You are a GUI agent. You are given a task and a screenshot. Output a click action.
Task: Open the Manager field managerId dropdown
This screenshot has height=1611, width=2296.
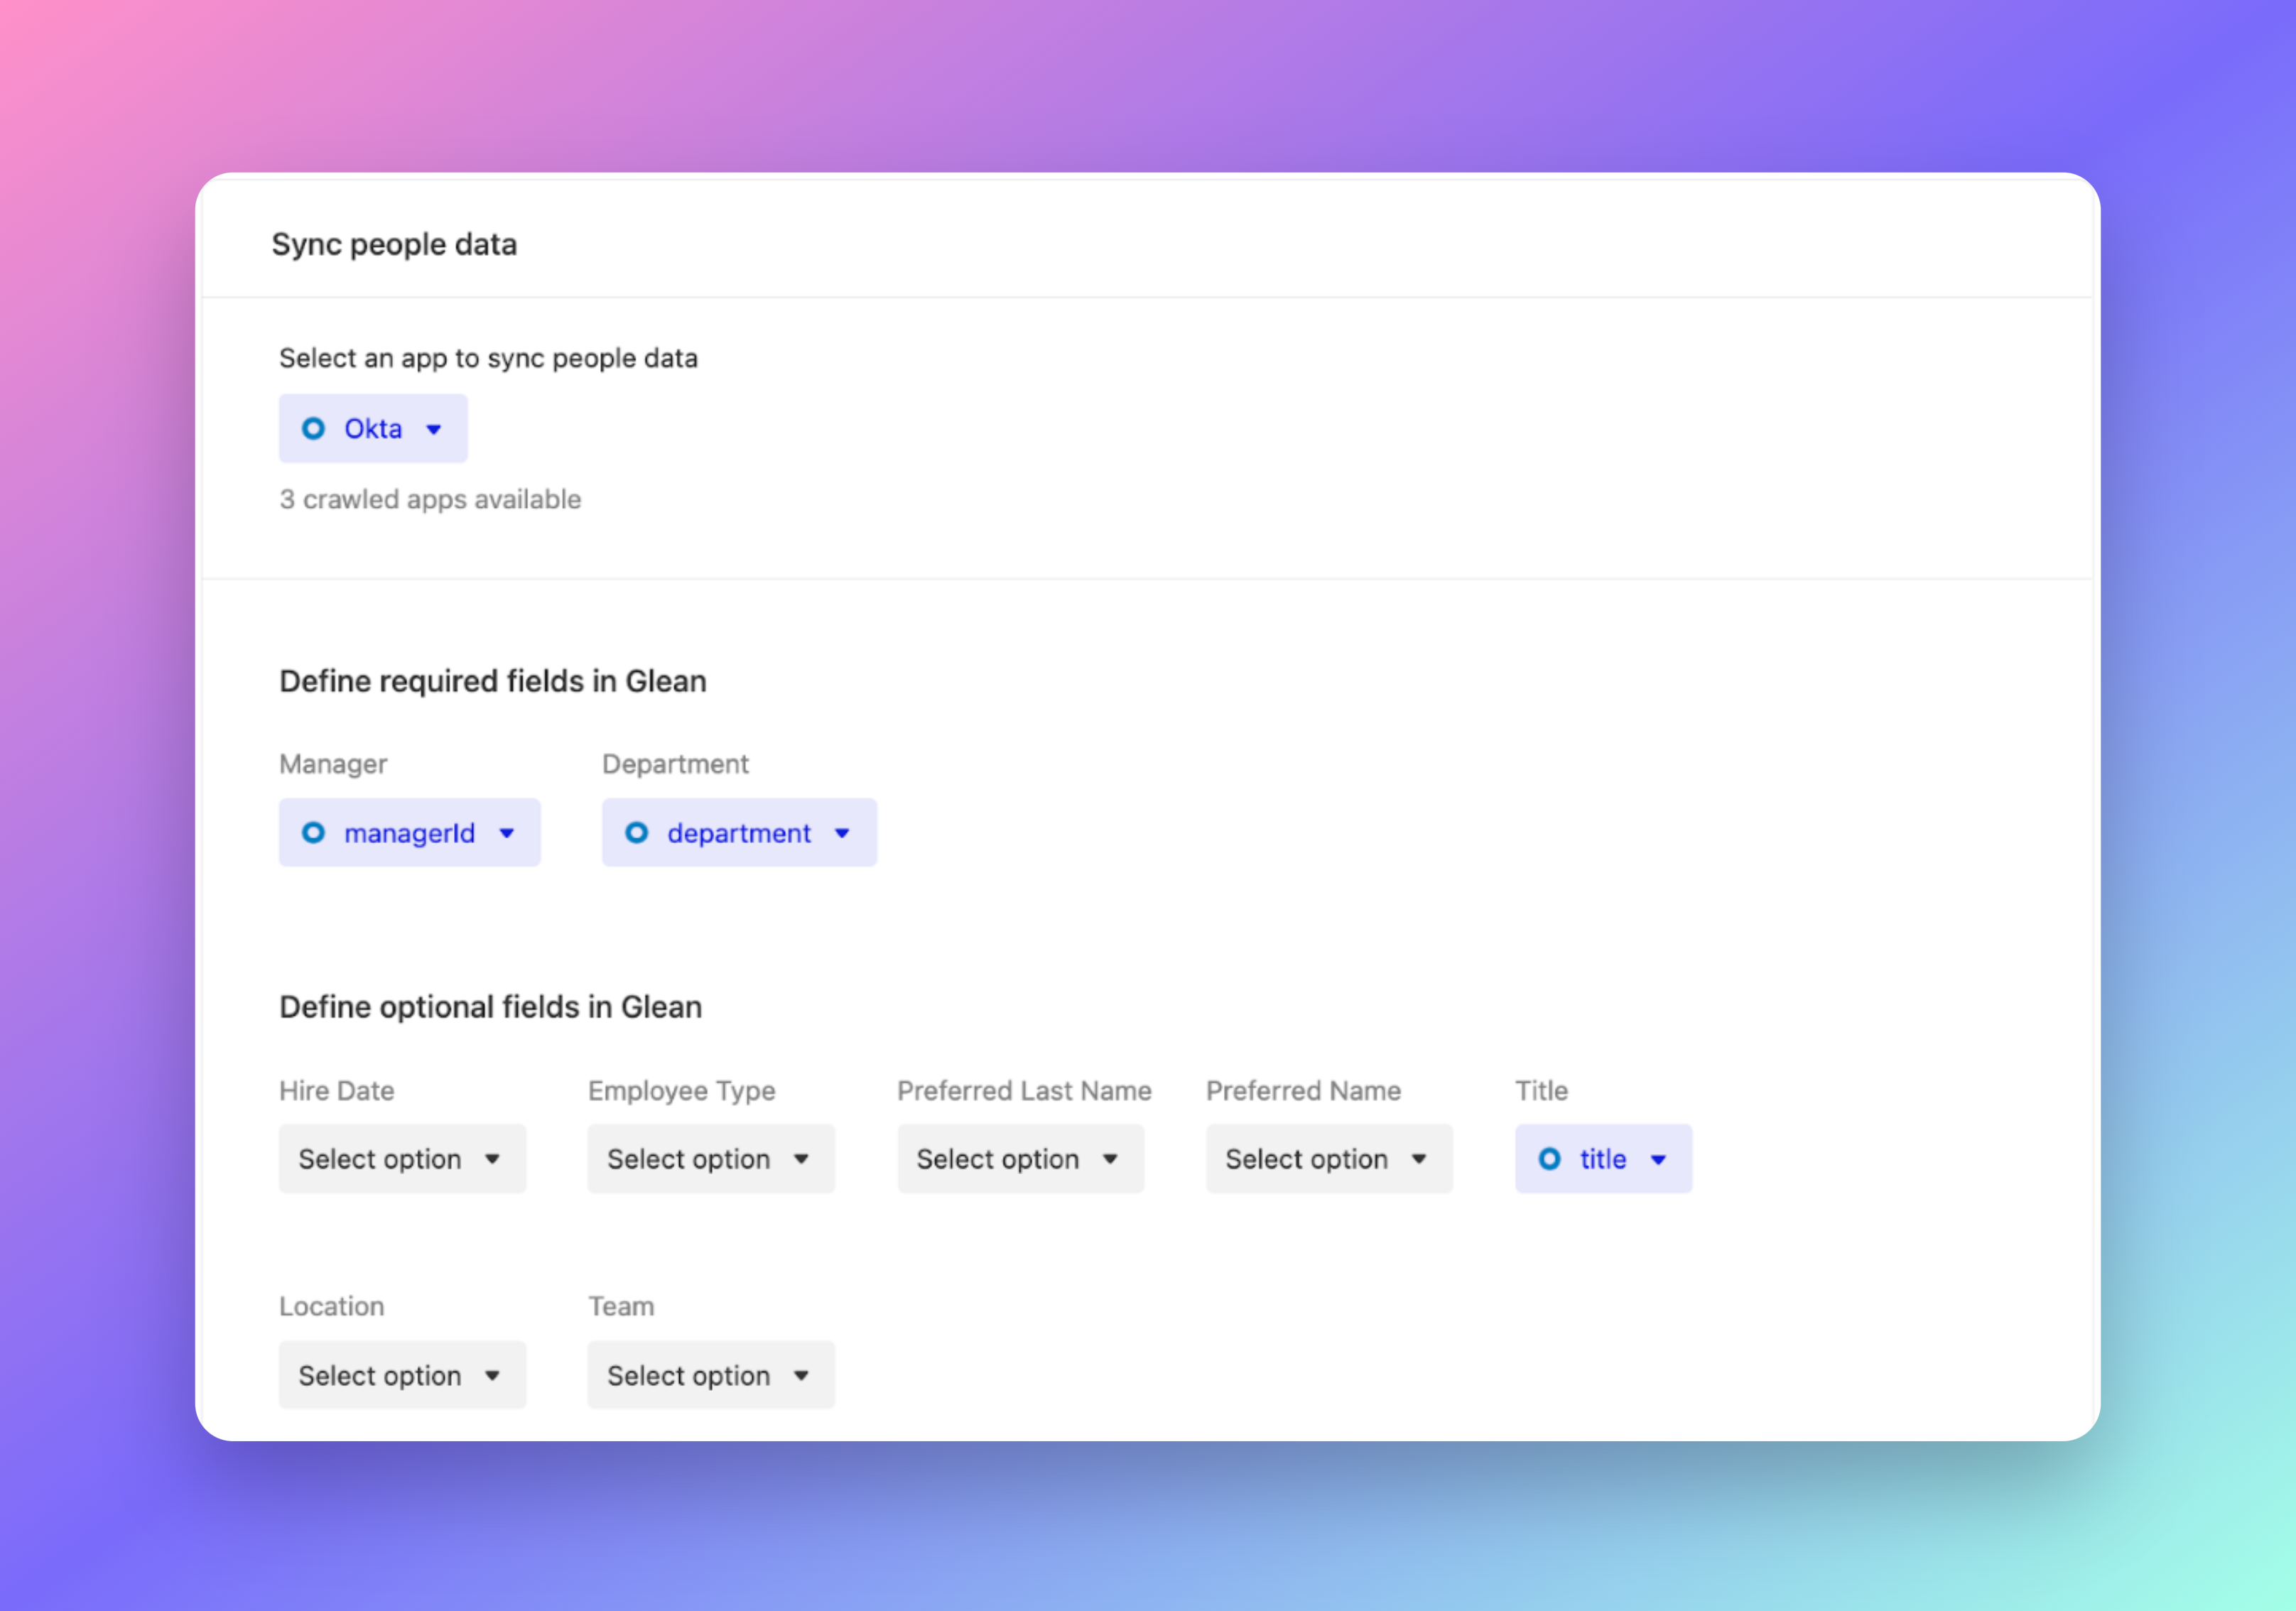point(409,833)
